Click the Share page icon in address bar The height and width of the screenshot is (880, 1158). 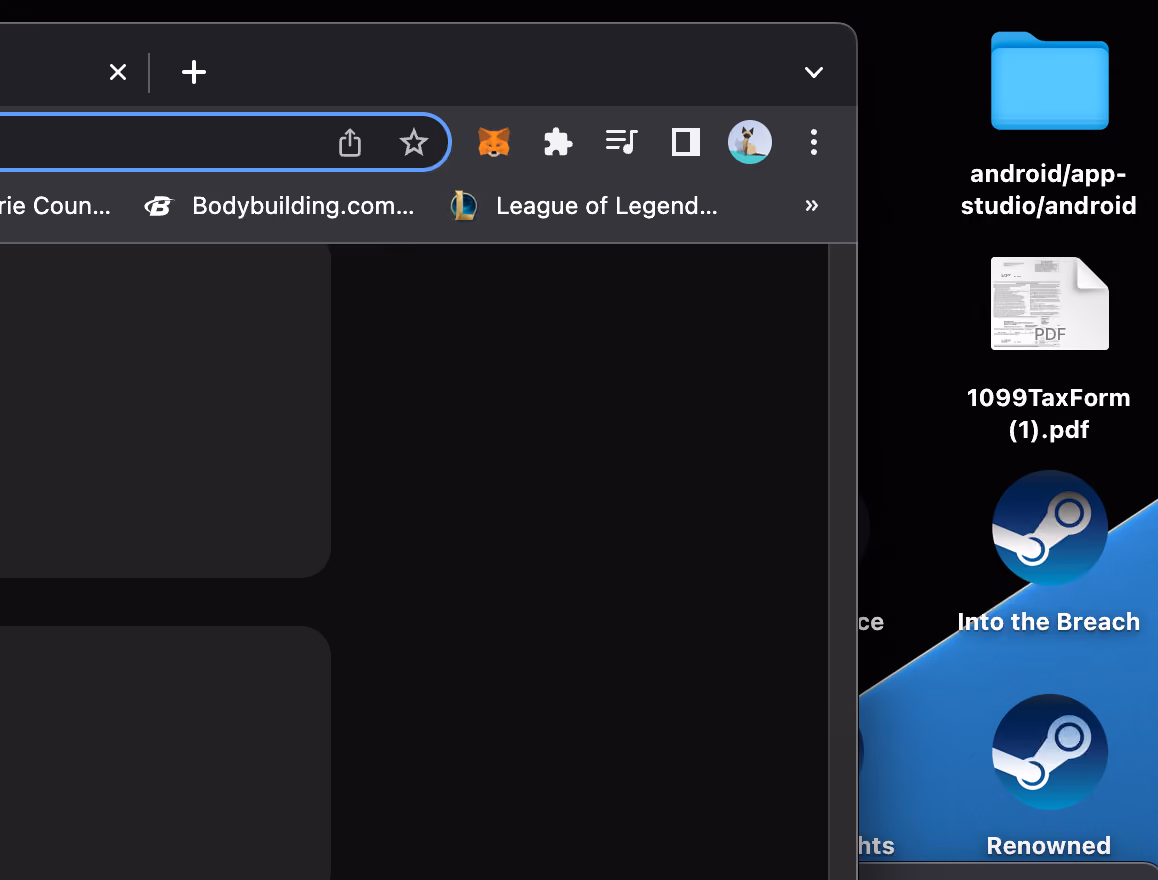350,142
